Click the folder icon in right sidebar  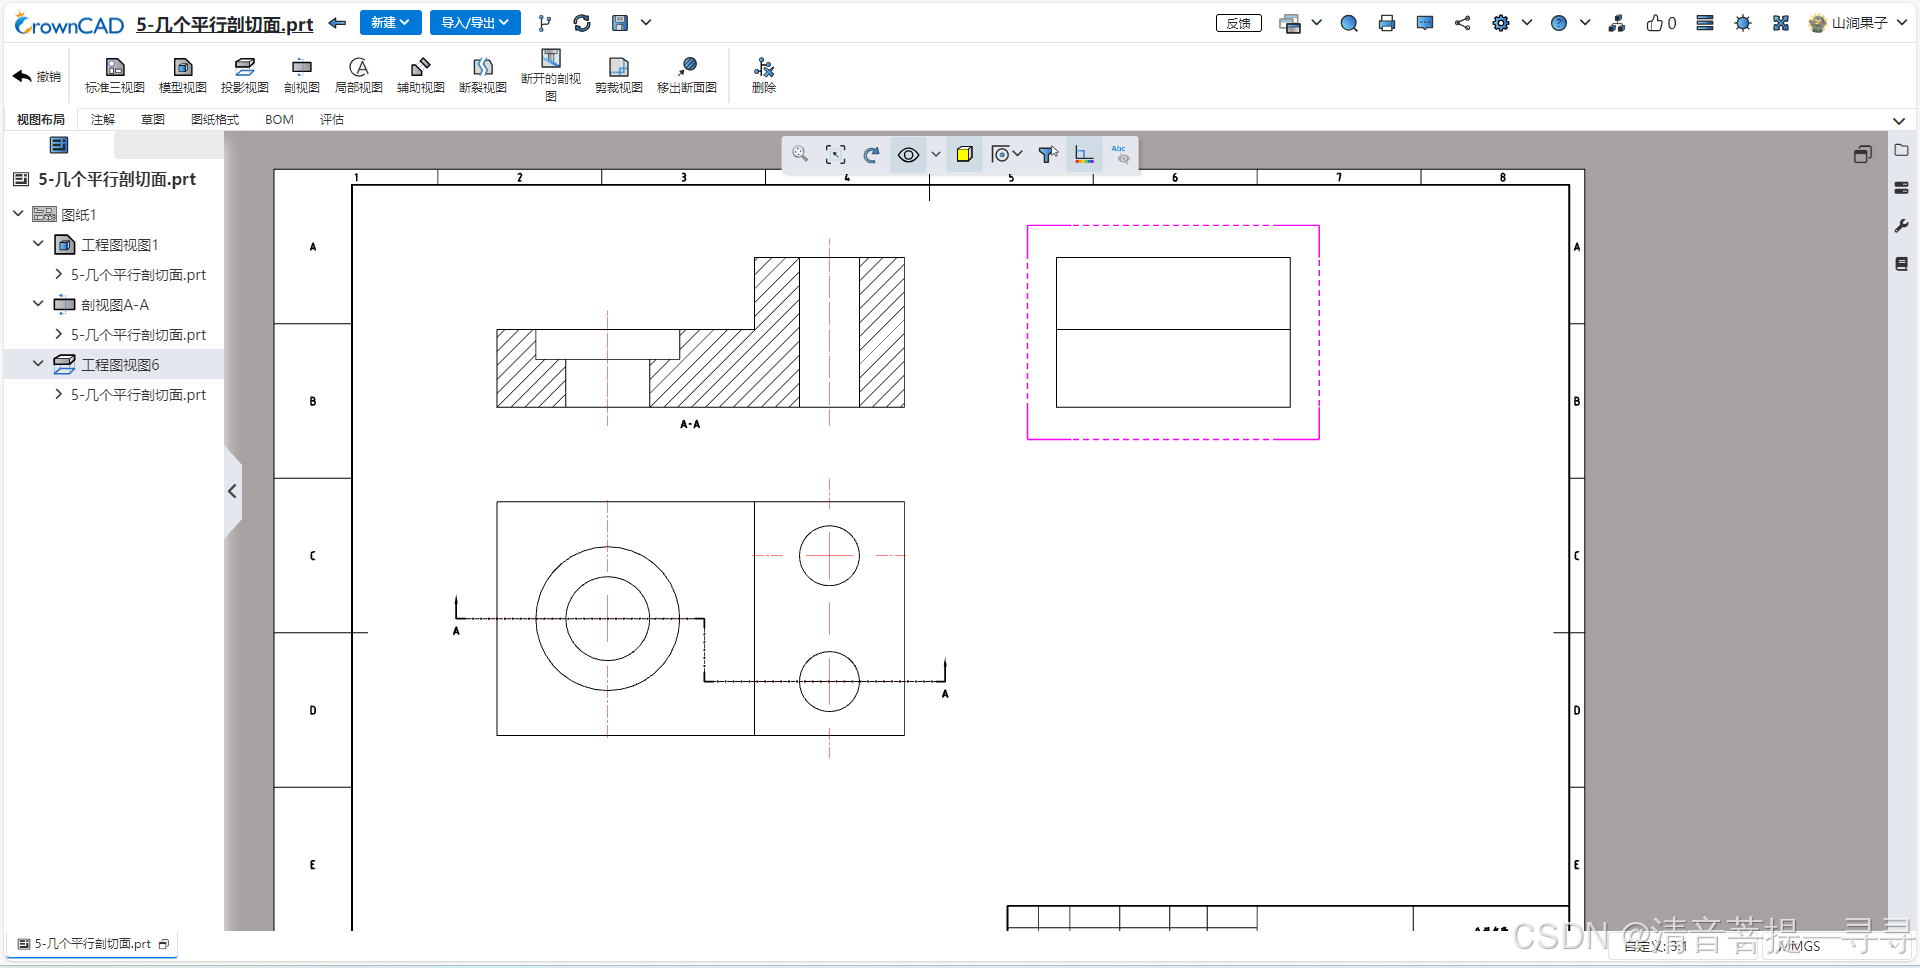pos(1902,150)
